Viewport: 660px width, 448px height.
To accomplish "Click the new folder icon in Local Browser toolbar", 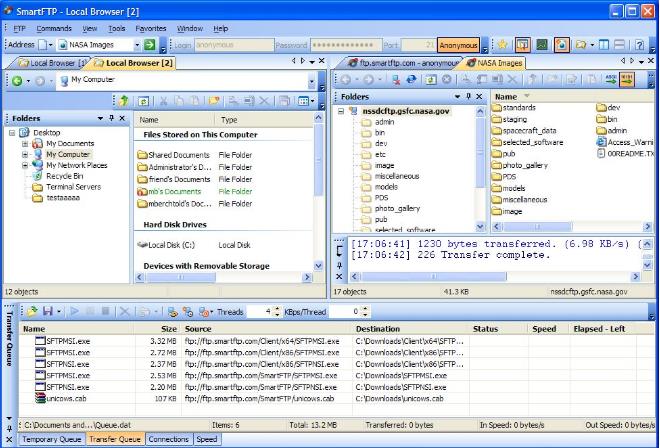I will (x=214, y=101).
